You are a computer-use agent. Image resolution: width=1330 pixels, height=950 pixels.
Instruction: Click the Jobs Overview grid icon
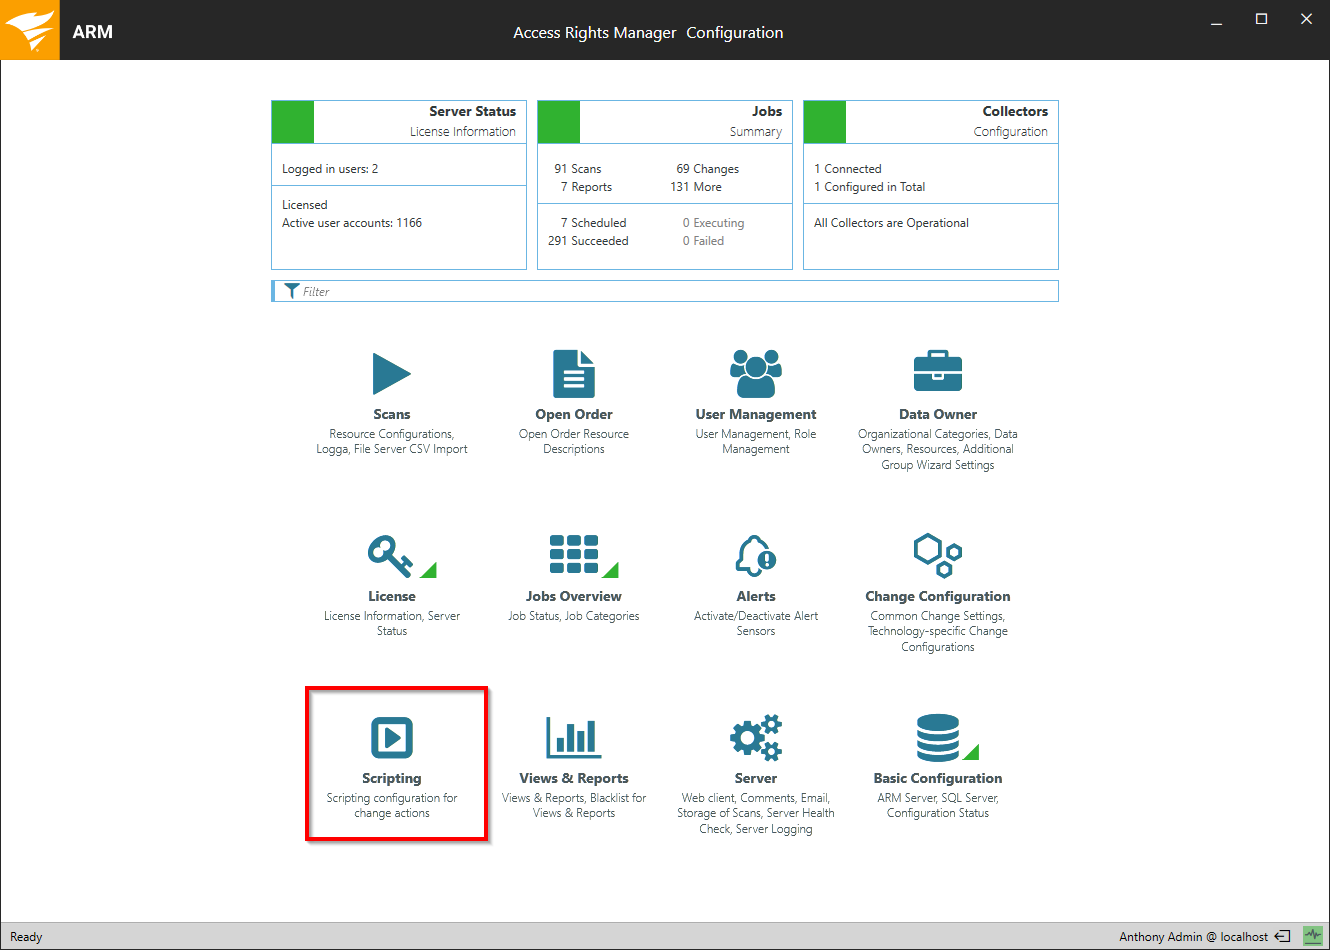click(x=574, y=555)
